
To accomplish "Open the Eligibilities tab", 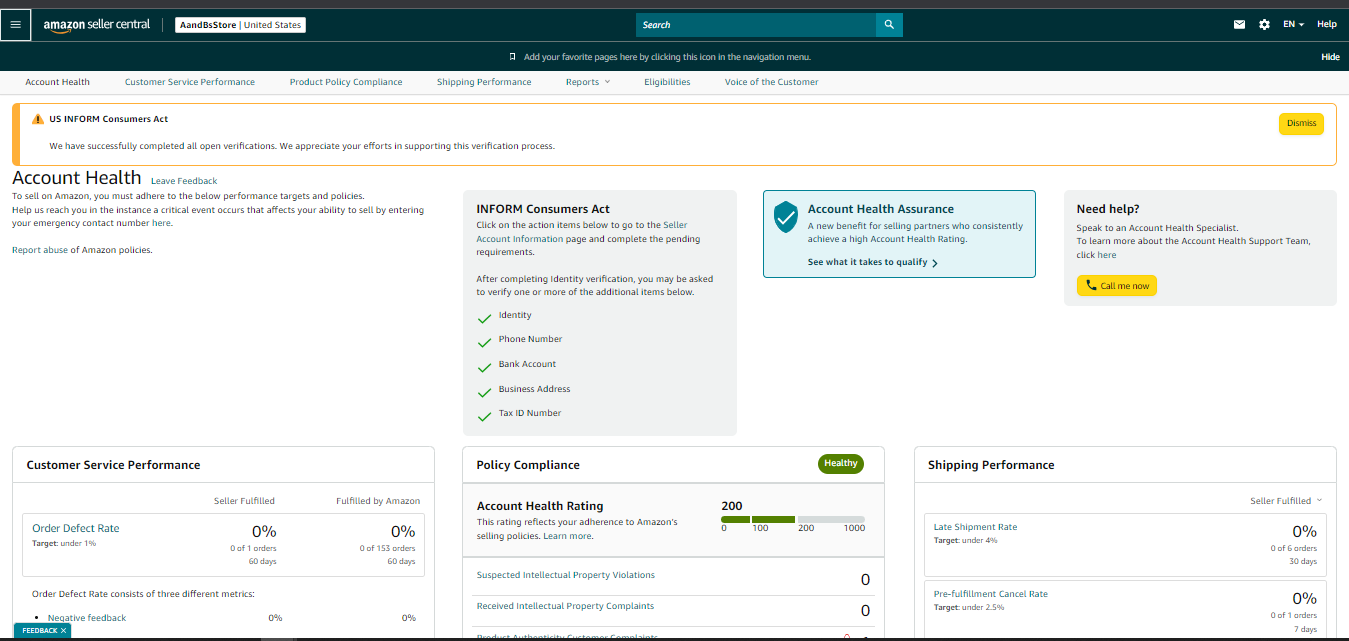I will [667, 82].
